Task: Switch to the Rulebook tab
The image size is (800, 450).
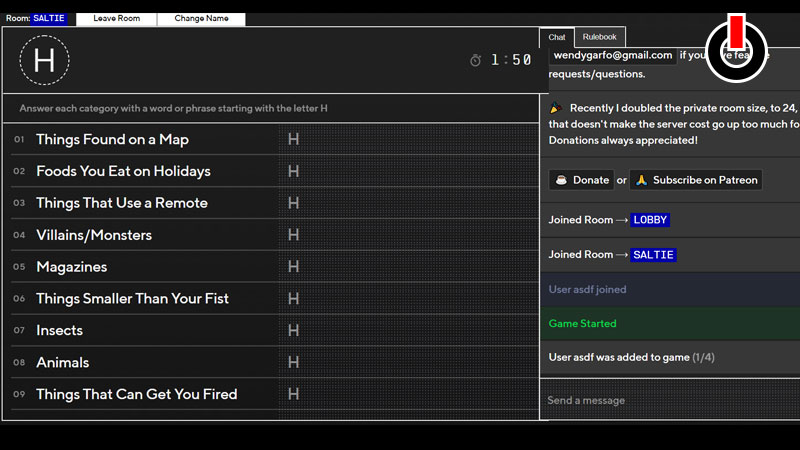Action: (x=599, y=37)
